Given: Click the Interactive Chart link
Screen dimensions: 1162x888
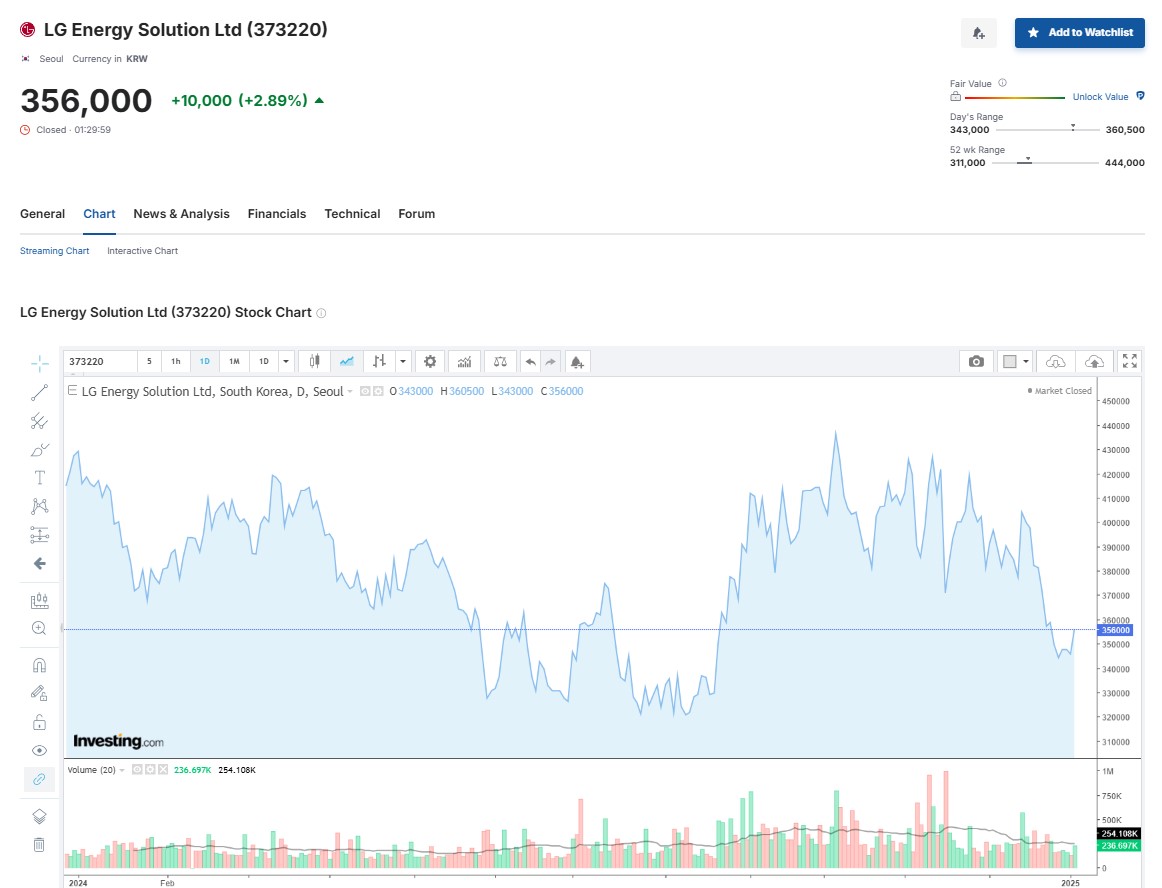Looking at the screenshot, I should pyautogui.click(x=142, y=251).
